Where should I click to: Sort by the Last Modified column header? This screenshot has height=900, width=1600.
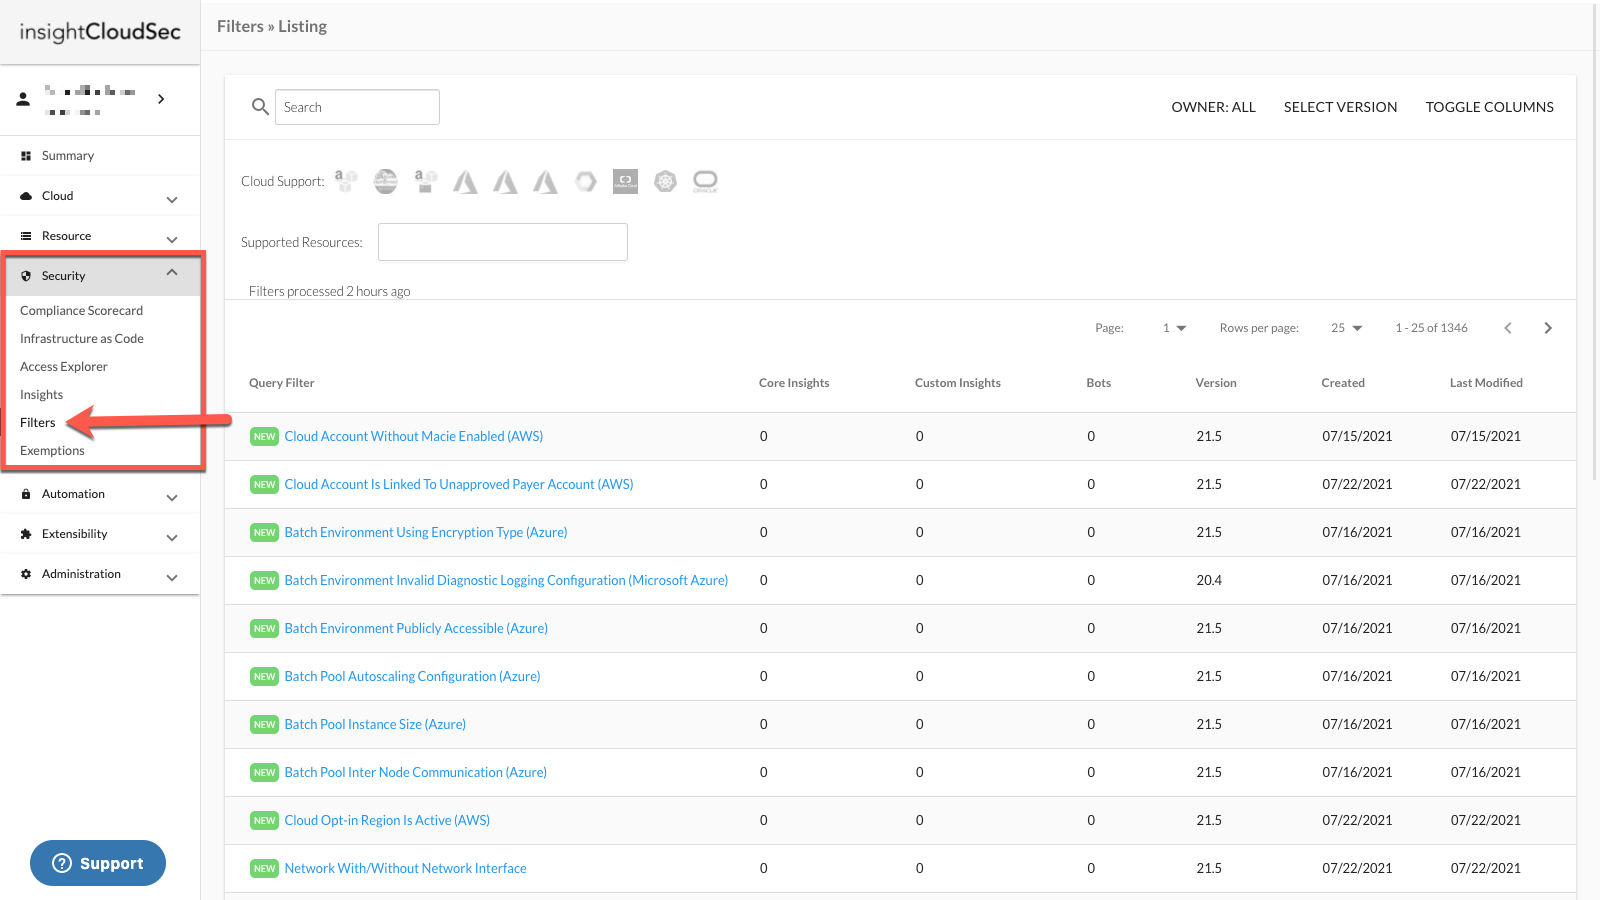pos(1487,383)
